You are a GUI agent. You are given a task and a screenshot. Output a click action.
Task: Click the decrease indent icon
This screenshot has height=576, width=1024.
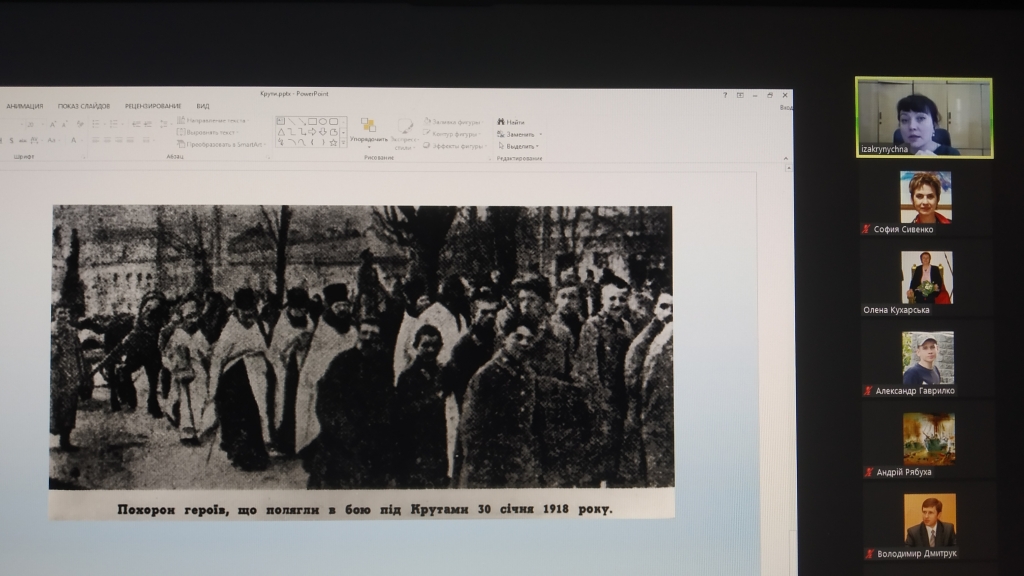(x=136, y=124)
